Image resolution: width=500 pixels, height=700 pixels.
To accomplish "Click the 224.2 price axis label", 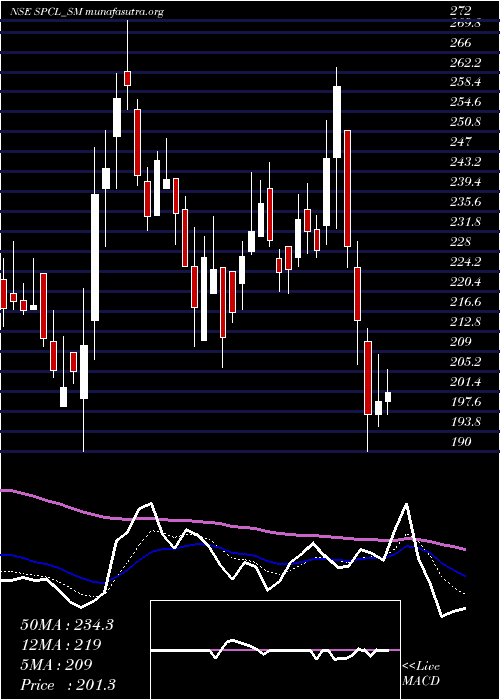I will tap(466, 262).
